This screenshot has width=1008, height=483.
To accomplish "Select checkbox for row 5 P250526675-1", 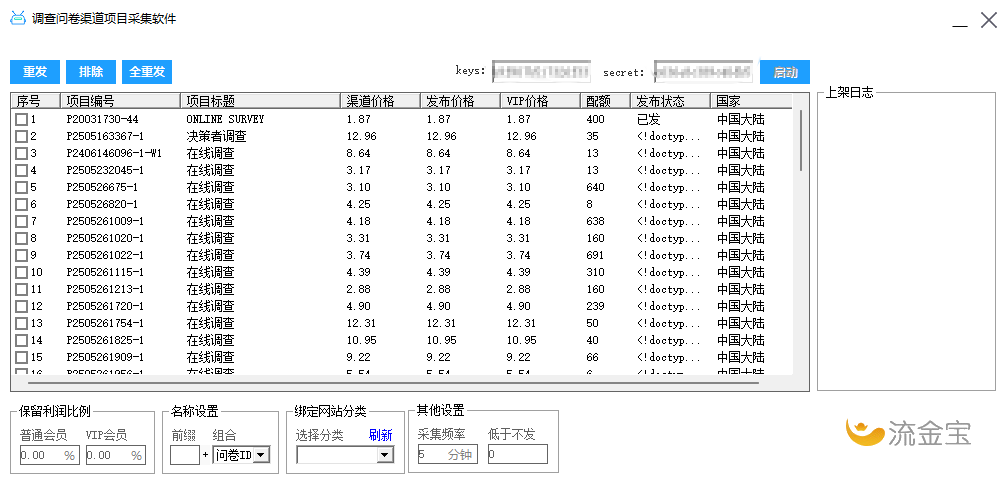I will tap(22, 188).
